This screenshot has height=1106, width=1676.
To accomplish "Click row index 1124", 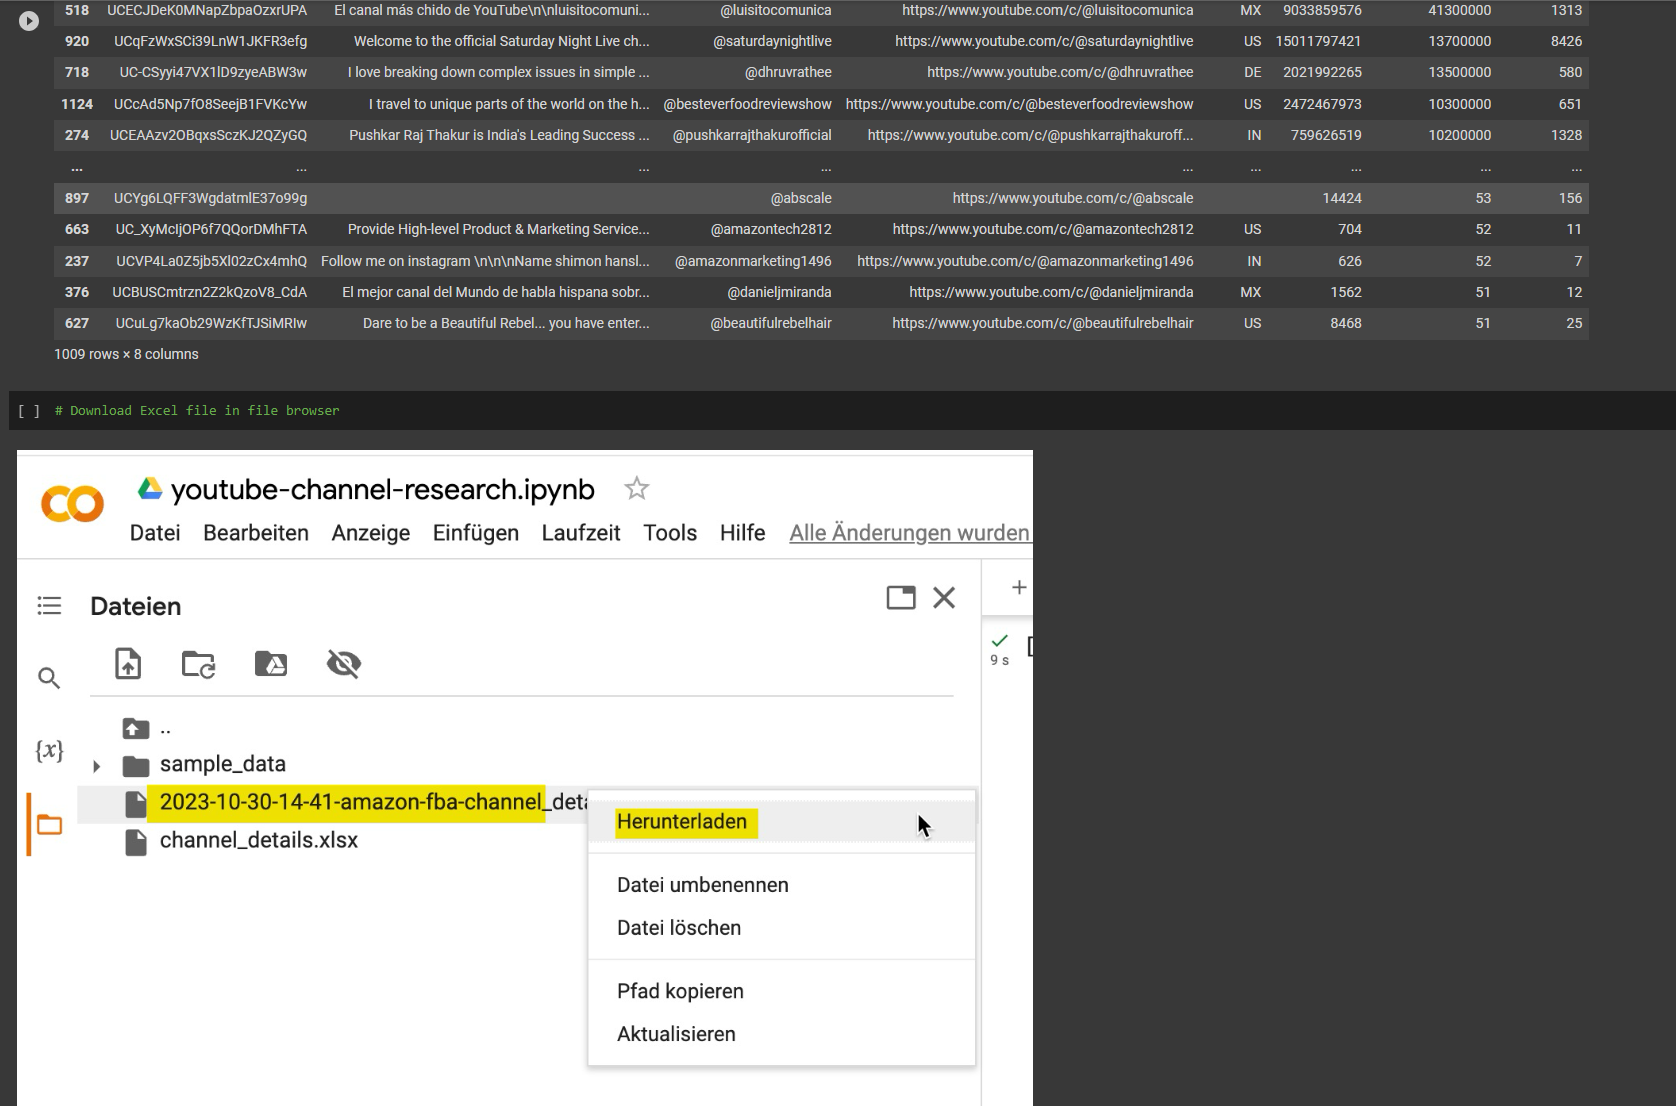I will [77, 104].
